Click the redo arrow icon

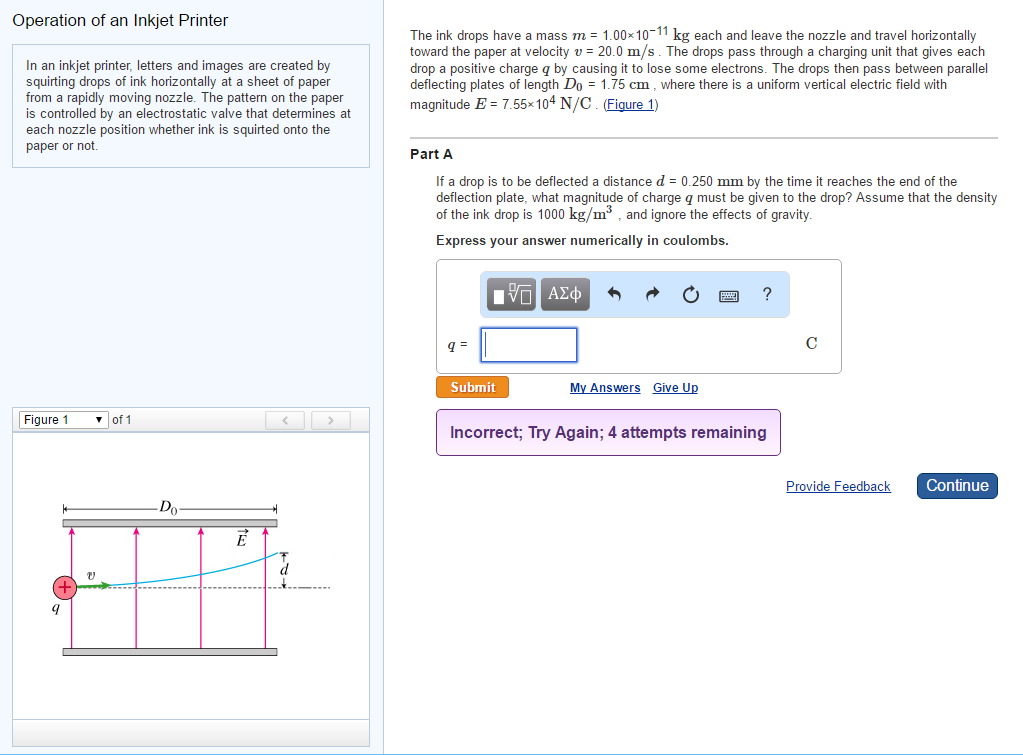pyautogui.click(x=652, y=294)
